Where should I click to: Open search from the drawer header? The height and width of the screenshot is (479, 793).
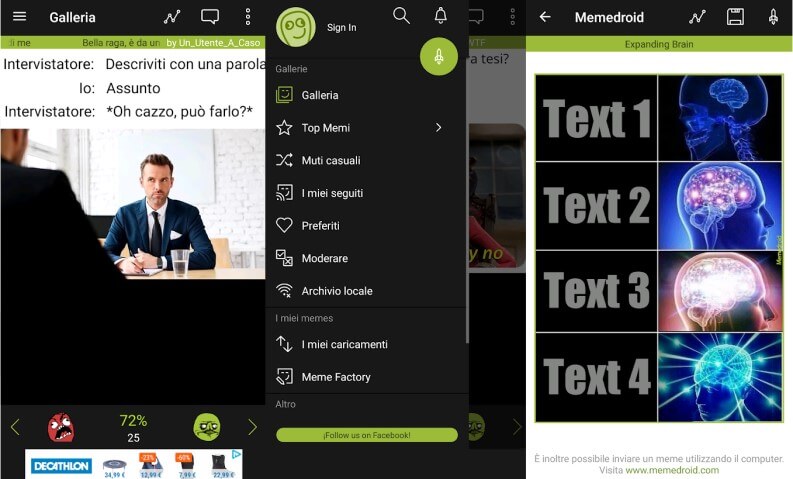pos(401,16)
